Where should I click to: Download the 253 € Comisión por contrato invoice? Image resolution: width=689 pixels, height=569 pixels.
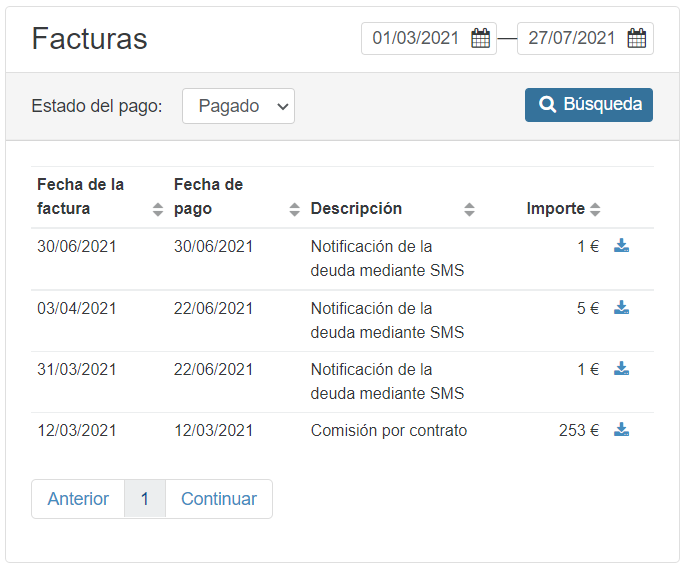pyautogui.click(x=621, y=430)
